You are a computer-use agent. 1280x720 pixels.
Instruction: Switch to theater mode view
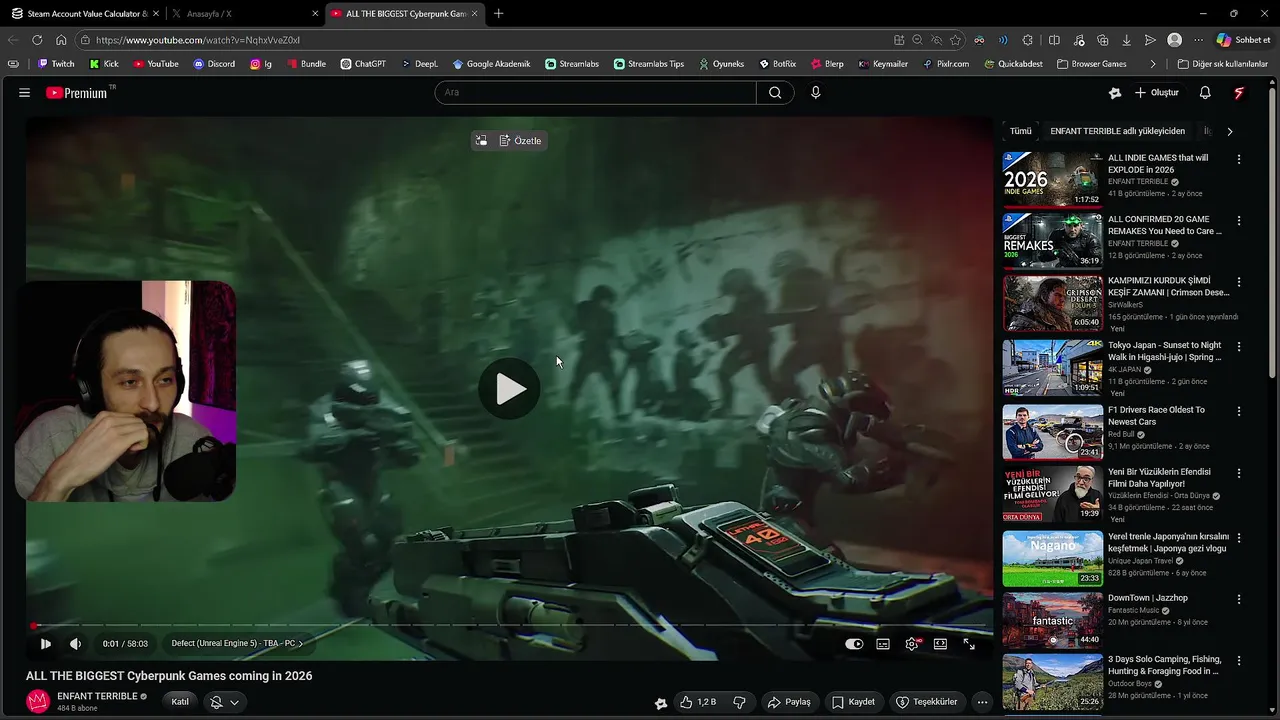940,644
